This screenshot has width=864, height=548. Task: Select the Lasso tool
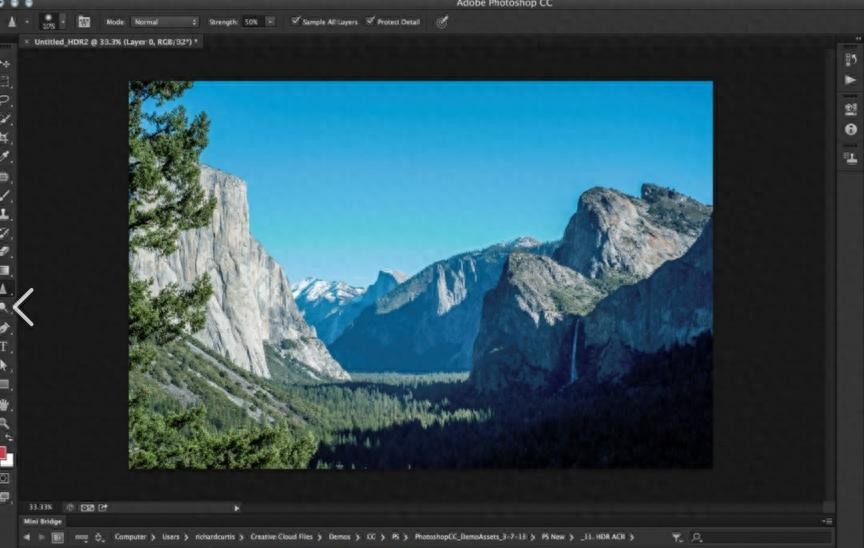pyautogui.click(x=5, y=100)
